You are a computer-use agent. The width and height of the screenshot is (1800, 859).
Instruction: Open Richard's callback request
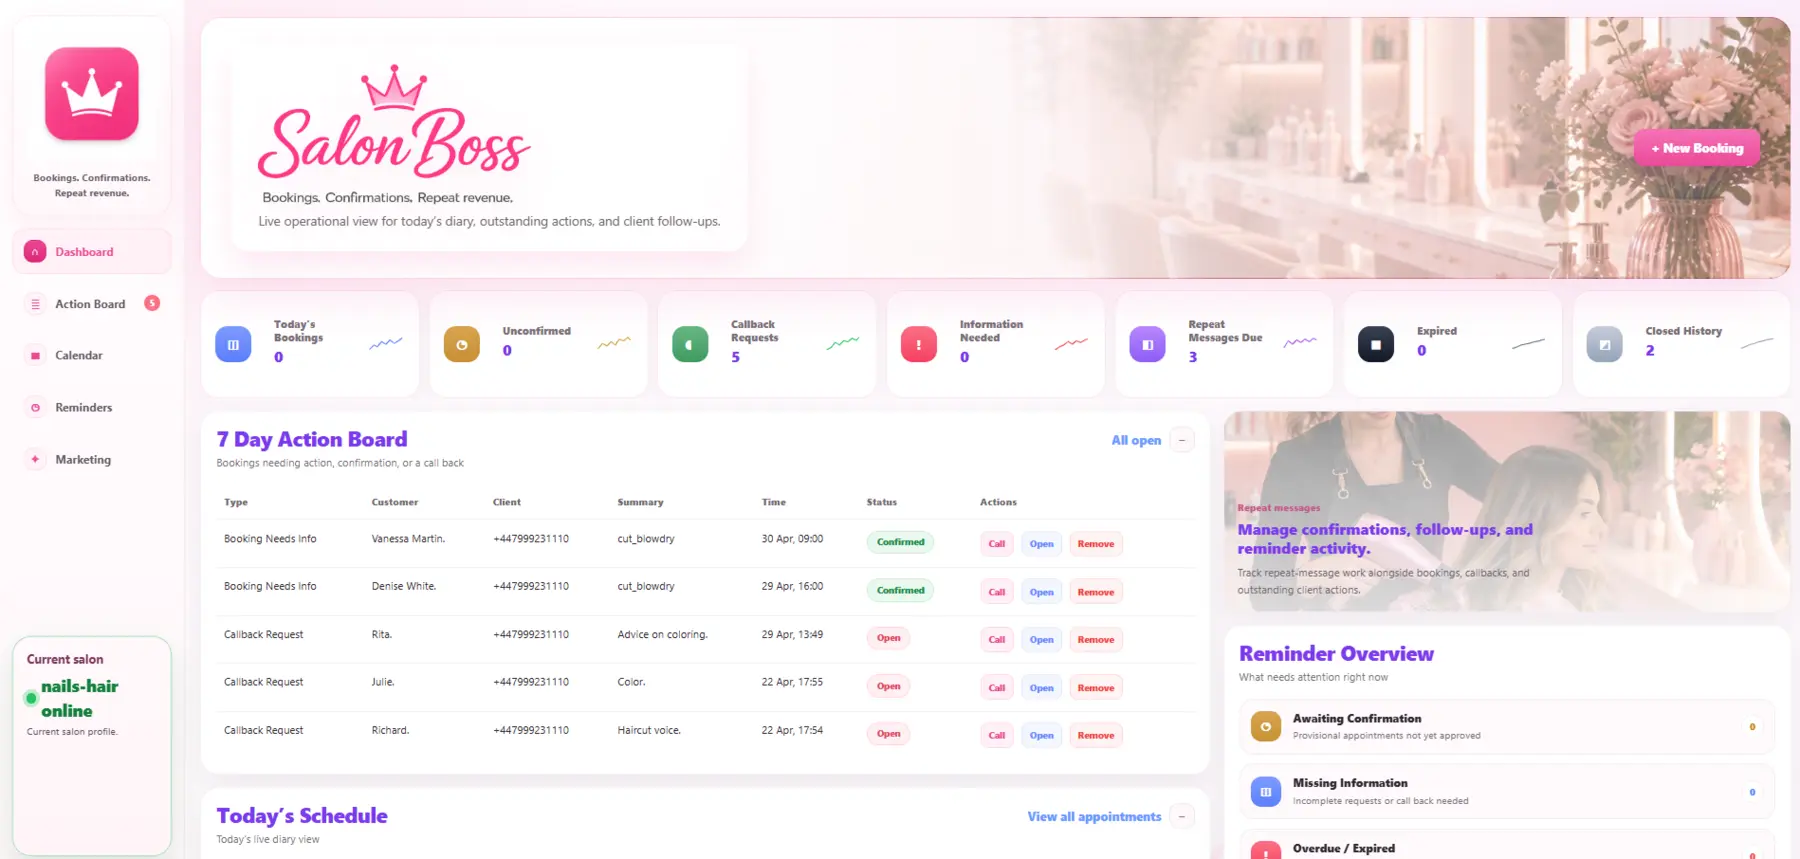click(x=1042, y=735)
